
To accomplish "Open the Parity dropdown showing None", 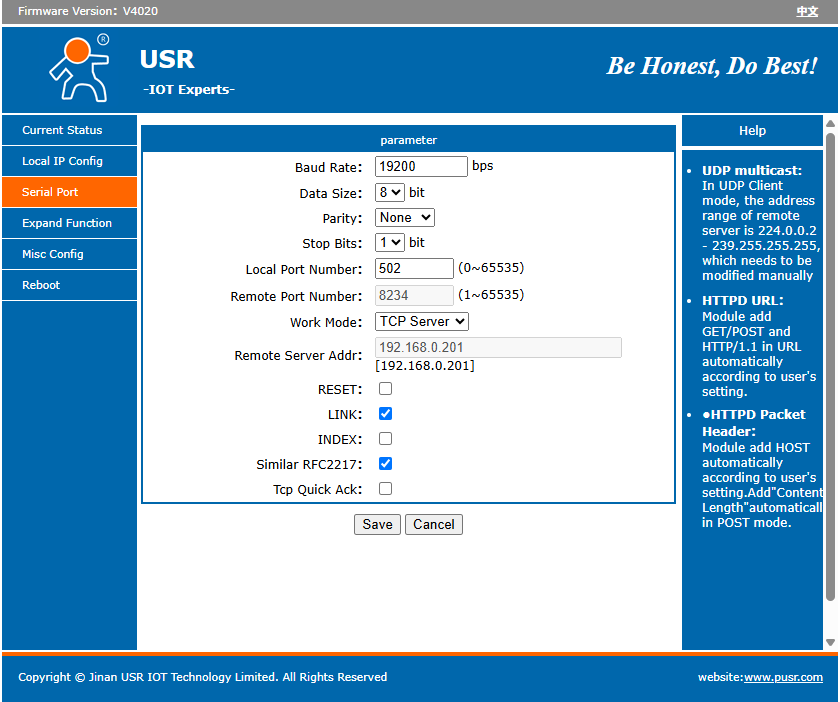I will [404, 218].
